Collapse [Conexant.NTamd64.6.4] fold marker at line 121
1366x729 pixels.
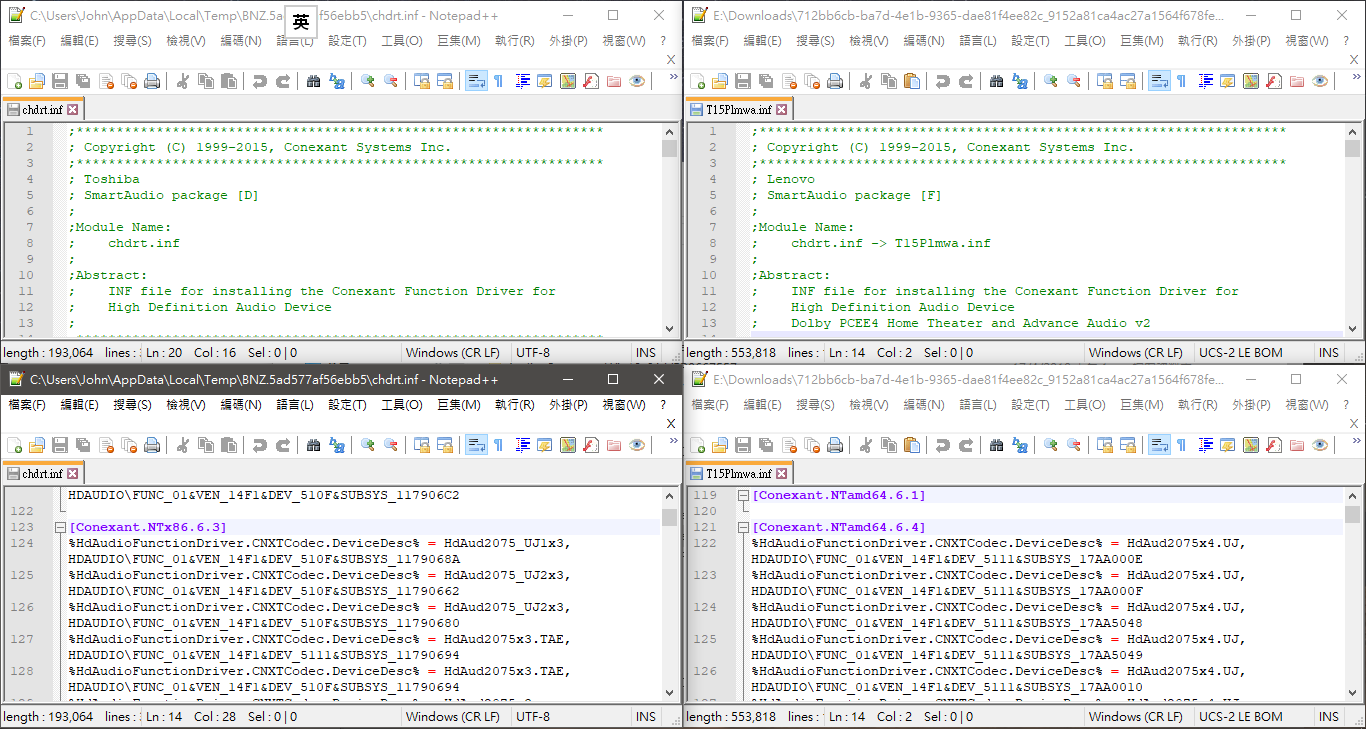[744, 527]
